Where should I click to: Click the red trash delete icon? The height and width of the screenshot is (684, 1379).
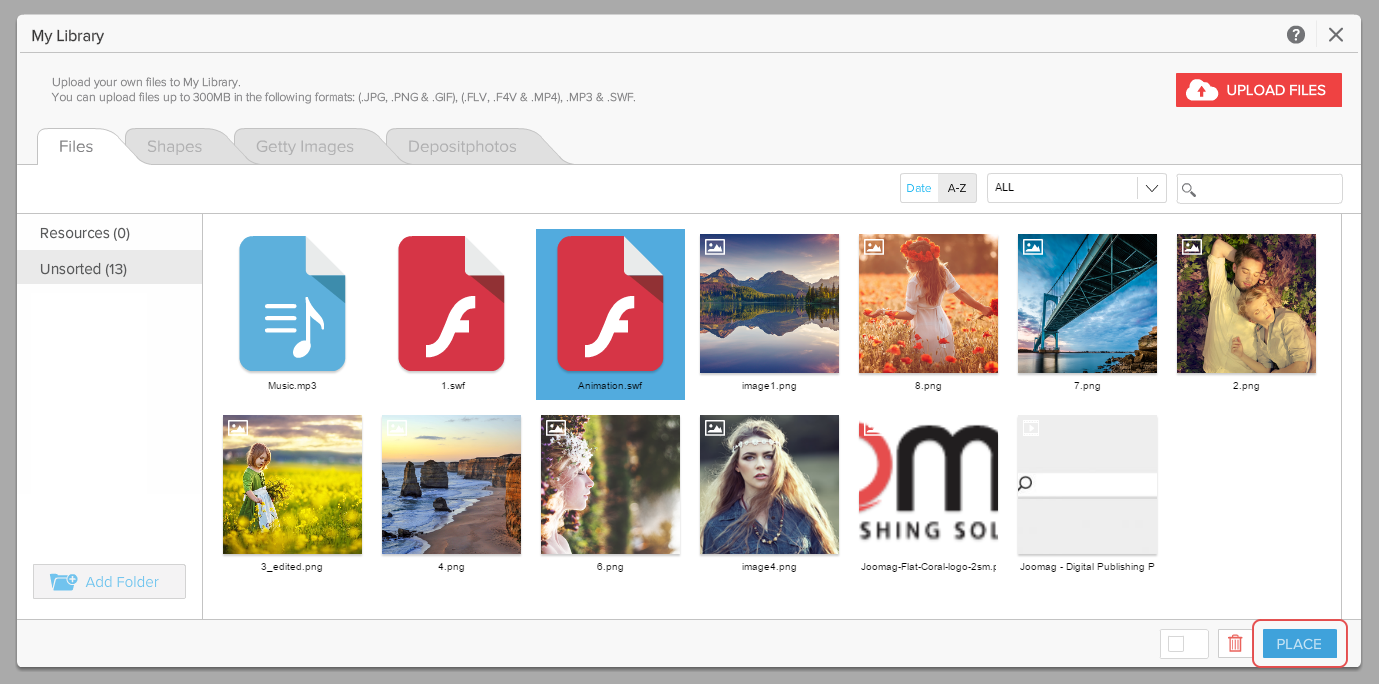coord(1235,644)
